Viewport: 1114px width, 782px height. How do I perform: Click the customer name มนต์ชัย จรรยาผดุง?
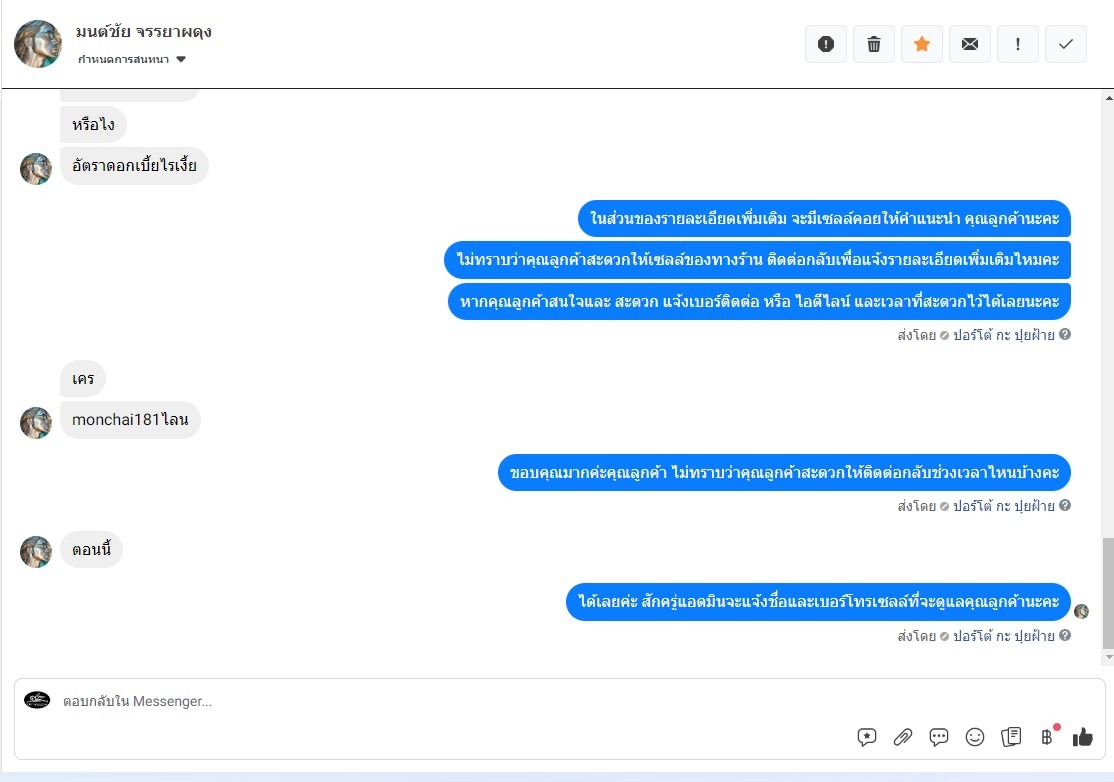click(144, 32)
